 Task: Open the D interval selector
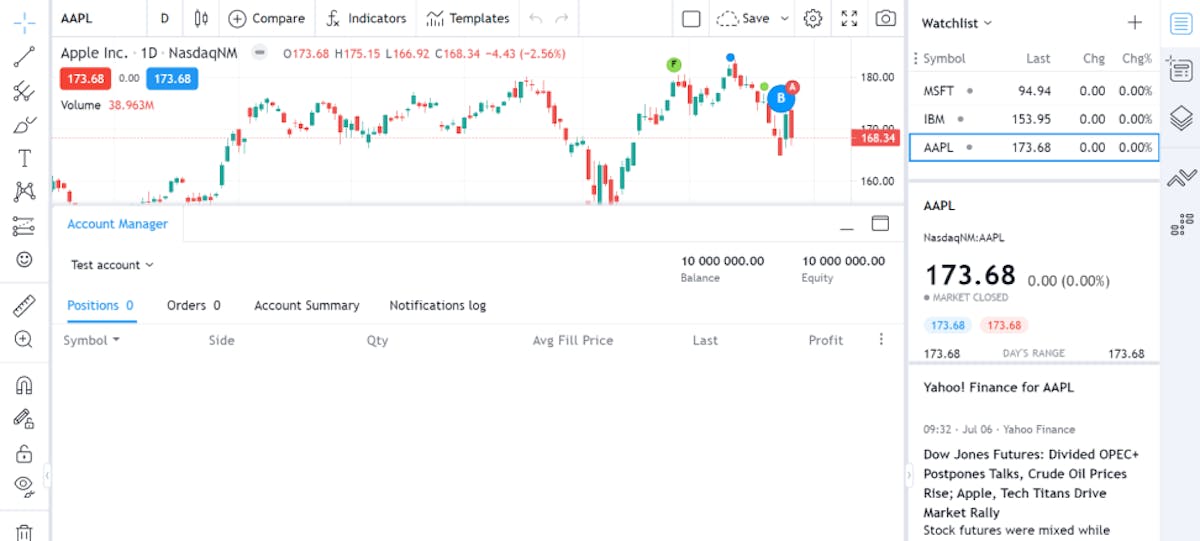pyautogui.click(x=165, y=18)
